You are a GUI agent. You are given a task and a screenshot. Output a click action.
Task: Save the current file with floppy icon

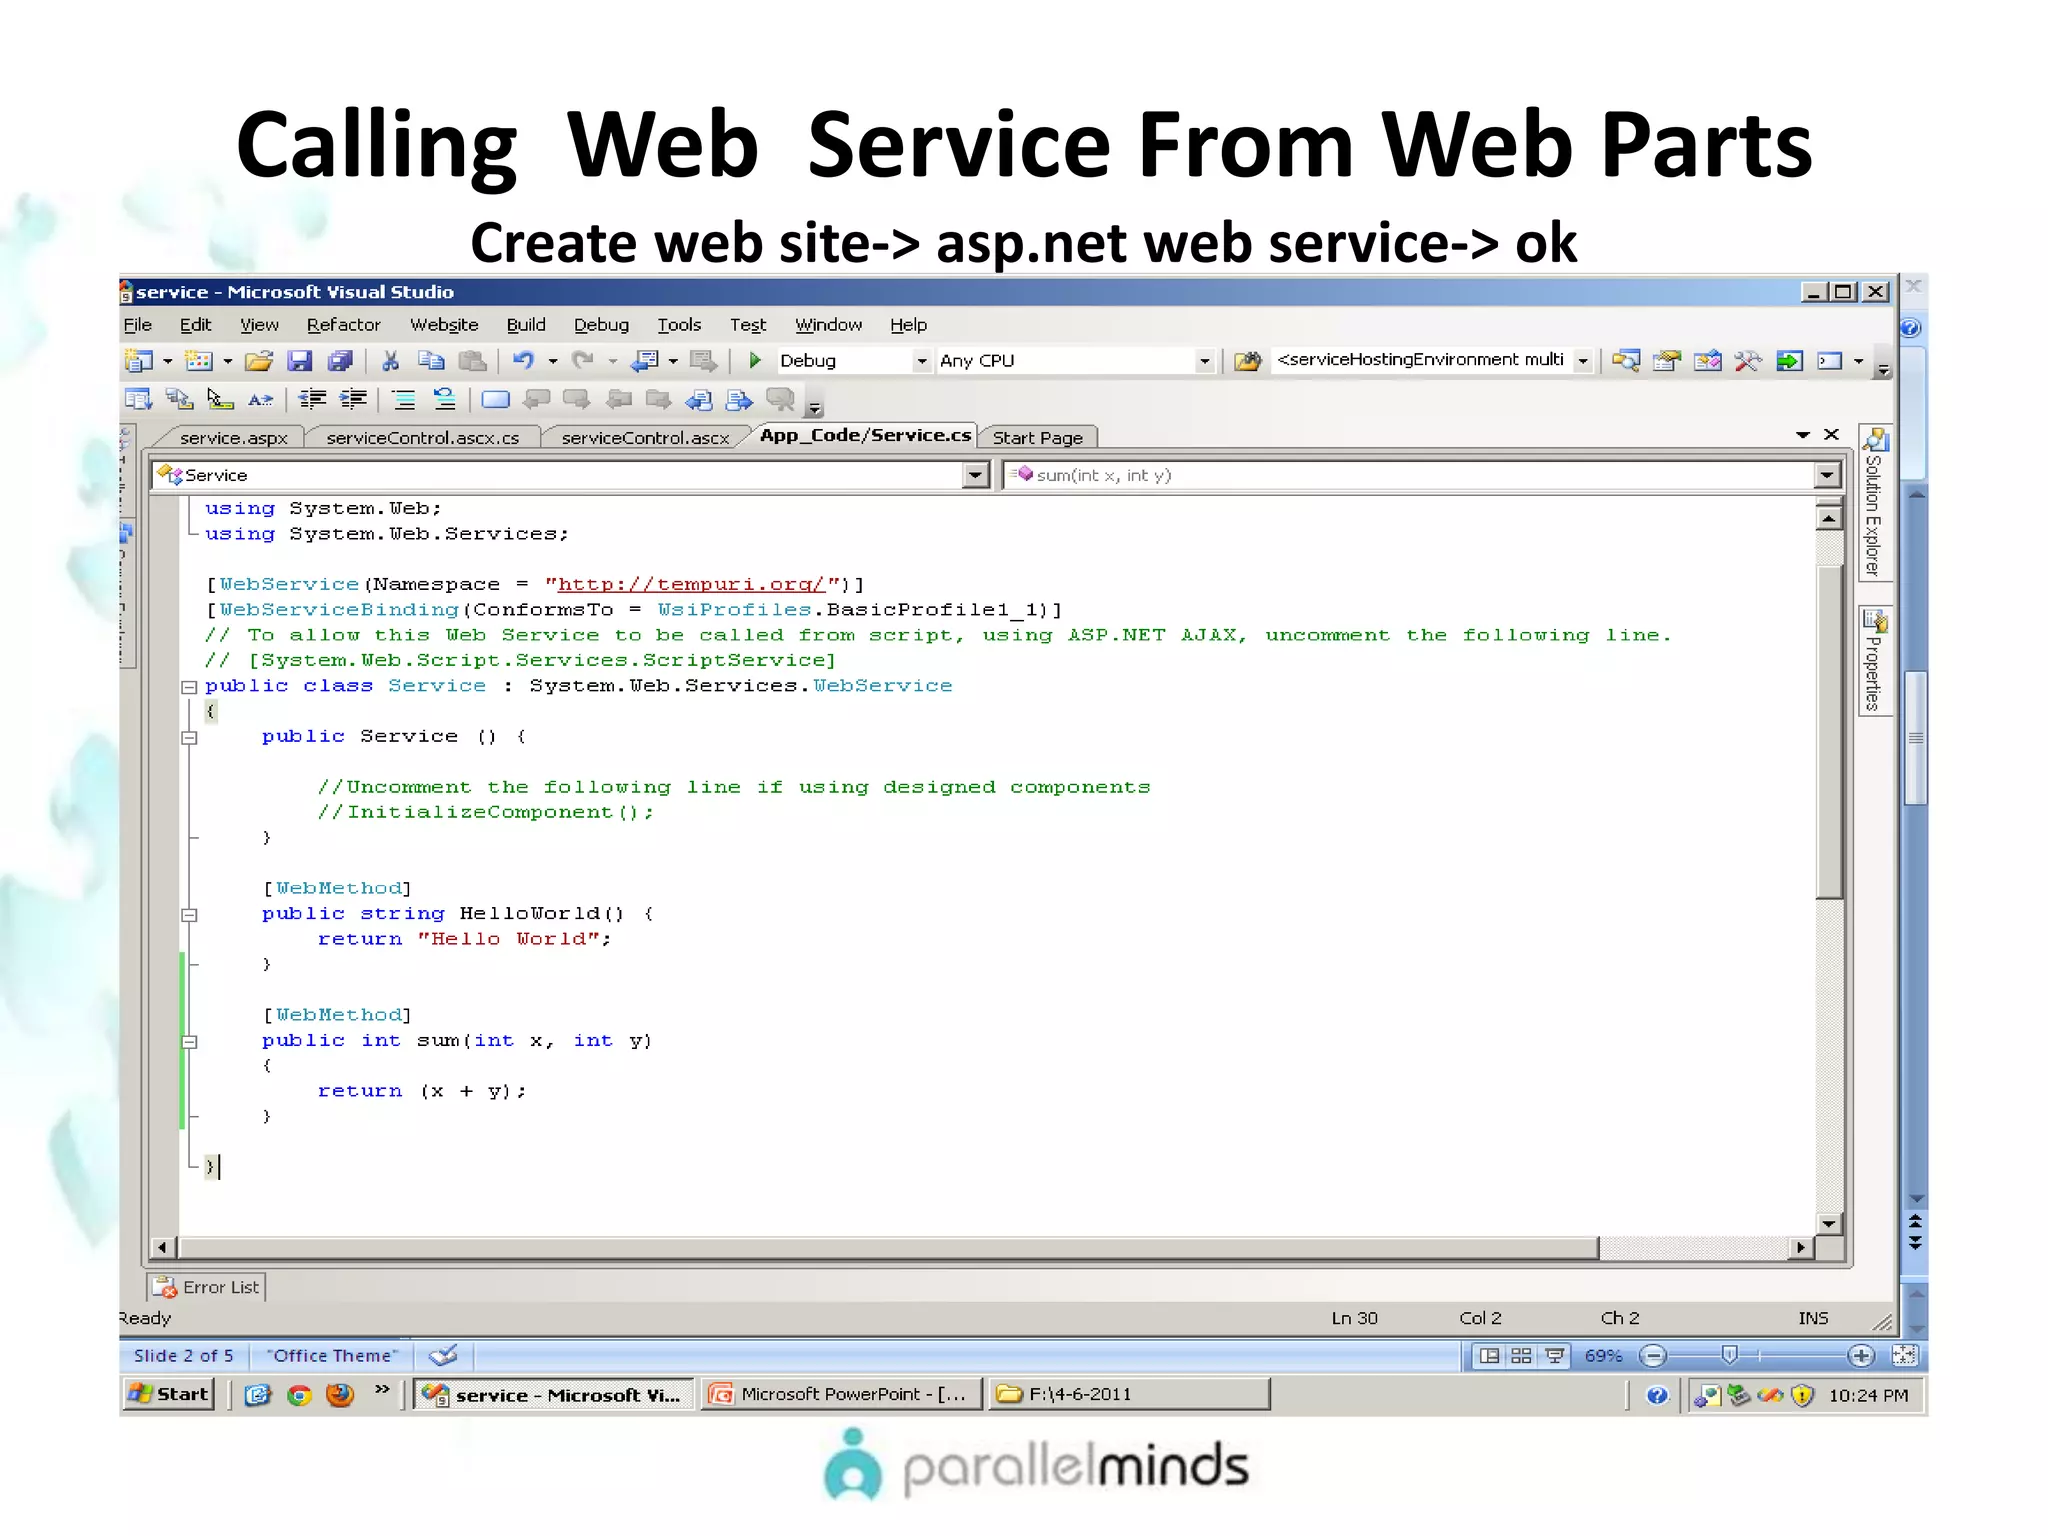[x=300, y=361]
